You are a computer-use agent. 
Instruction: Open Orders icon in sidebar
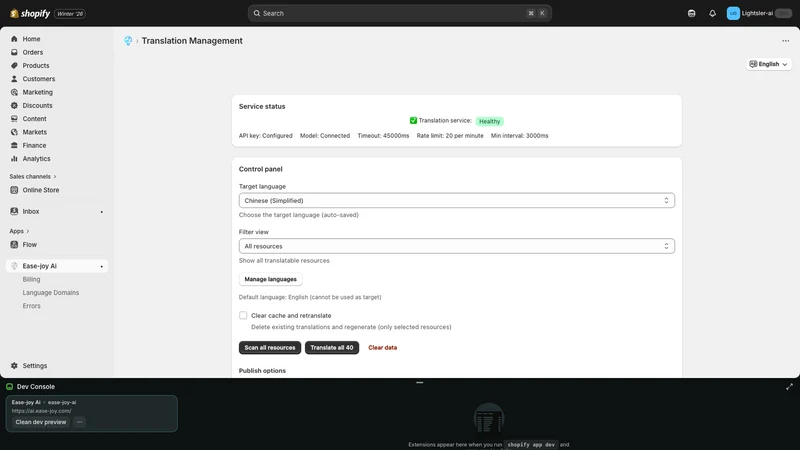tap(14, 52)
